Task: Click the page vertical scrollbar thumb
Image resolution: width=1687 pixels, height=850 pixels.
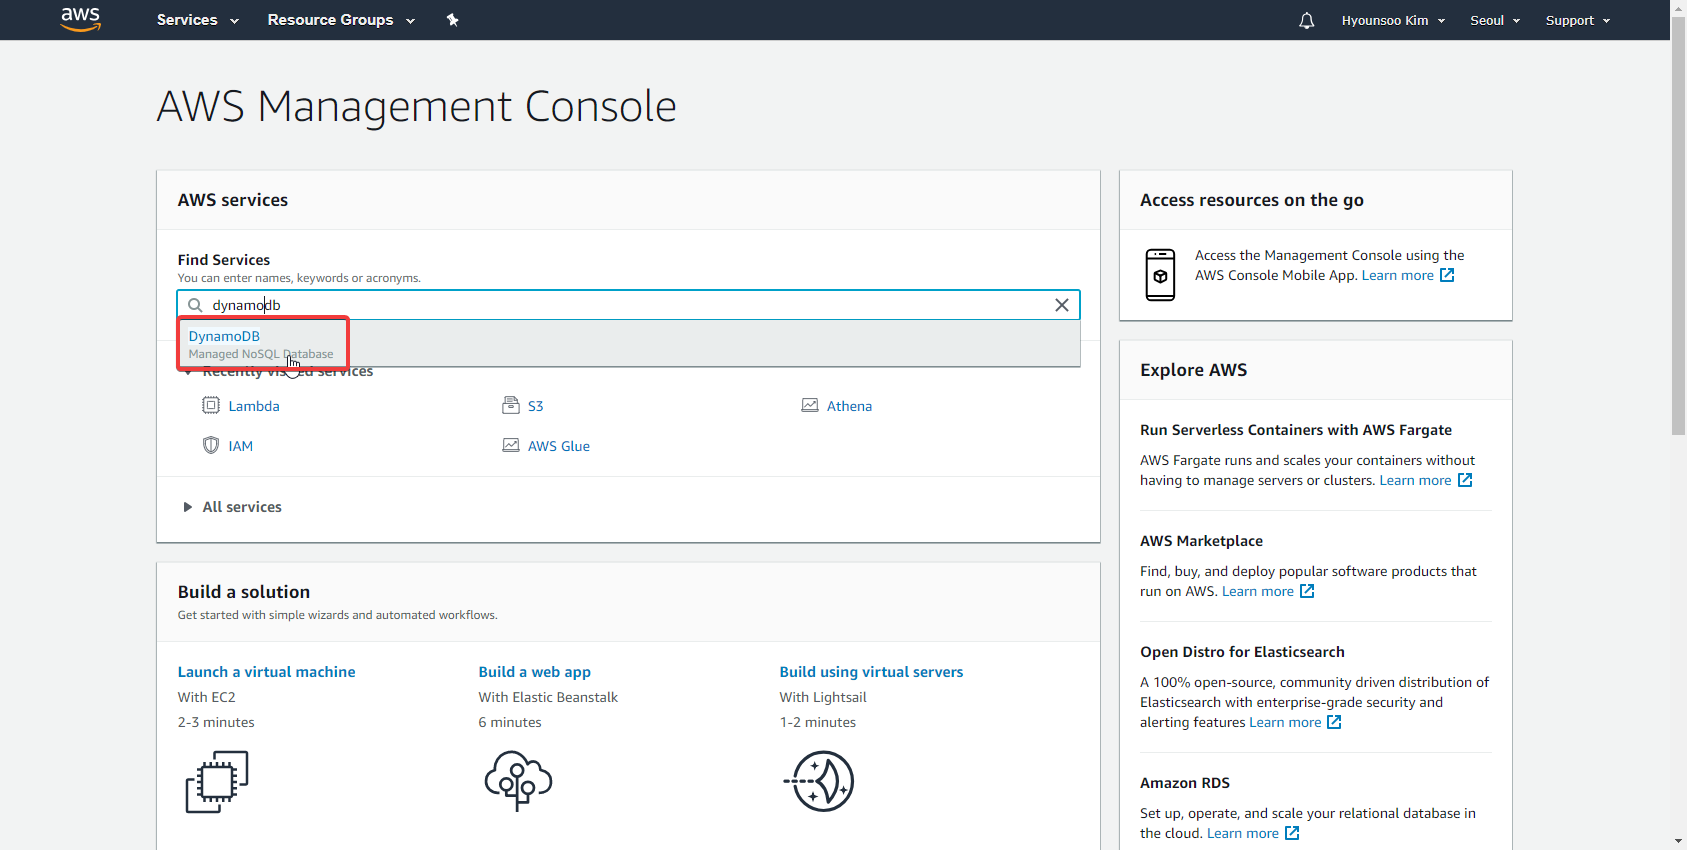Action: [1678, 225]
